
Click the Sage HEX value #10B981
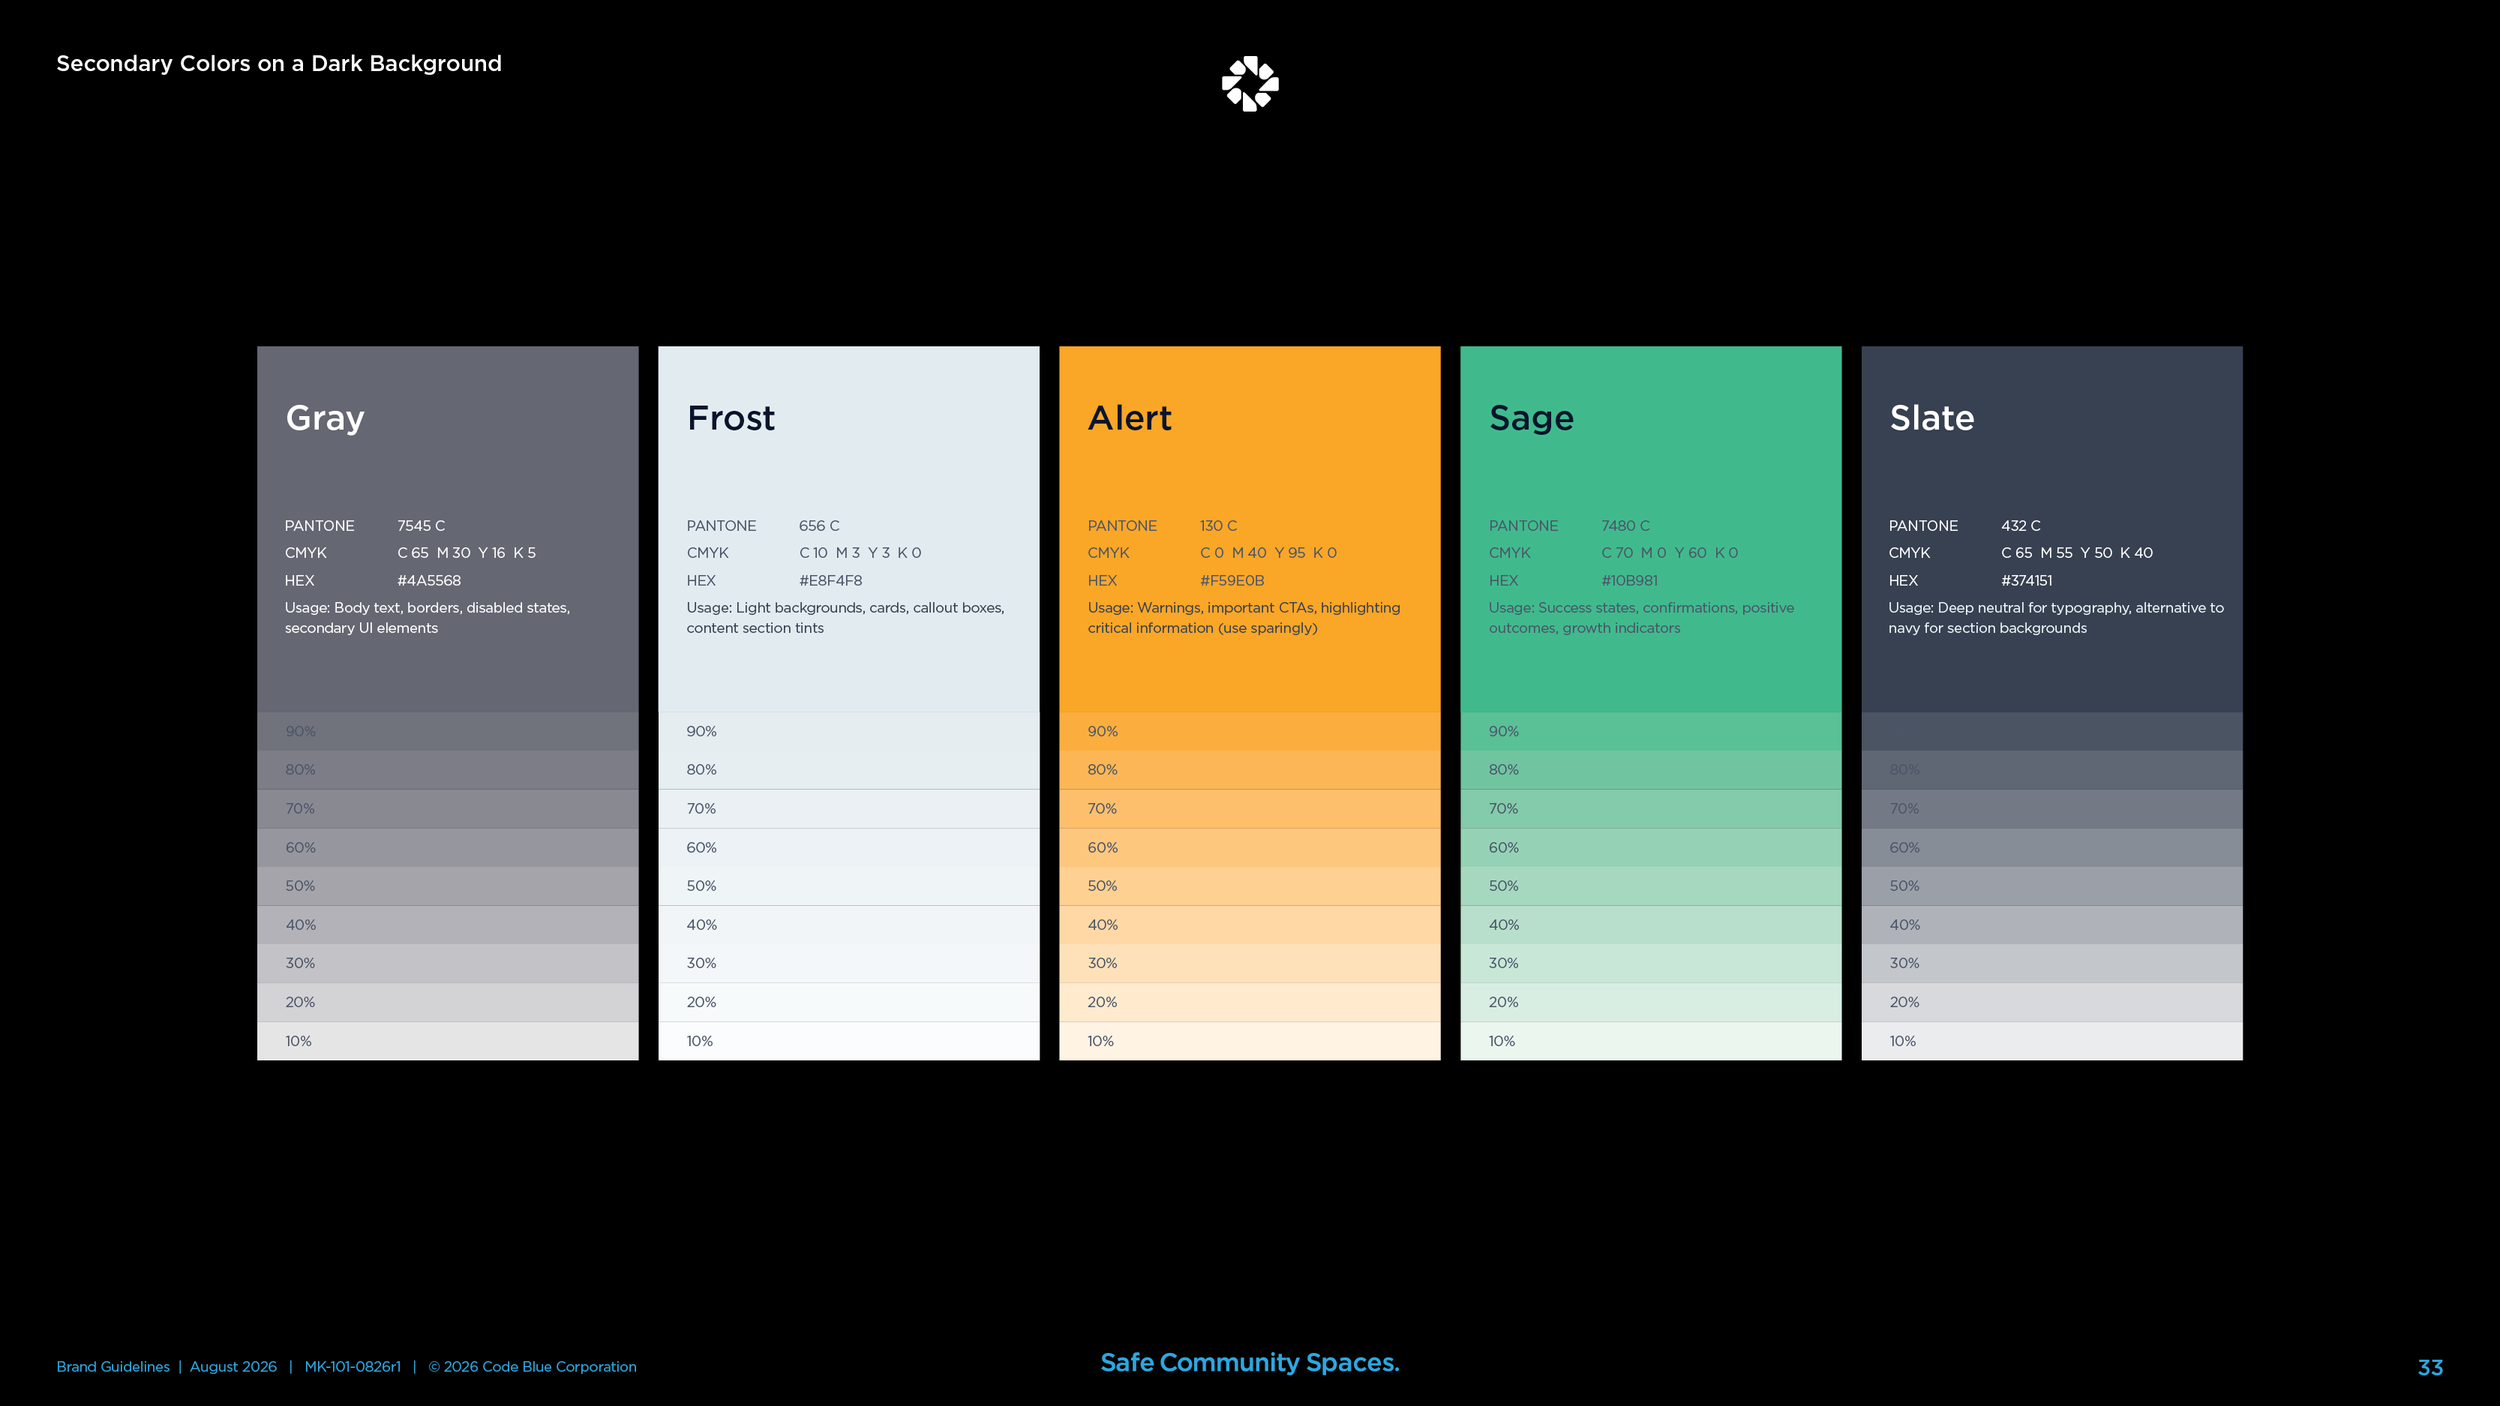[x=1629, y=581]
